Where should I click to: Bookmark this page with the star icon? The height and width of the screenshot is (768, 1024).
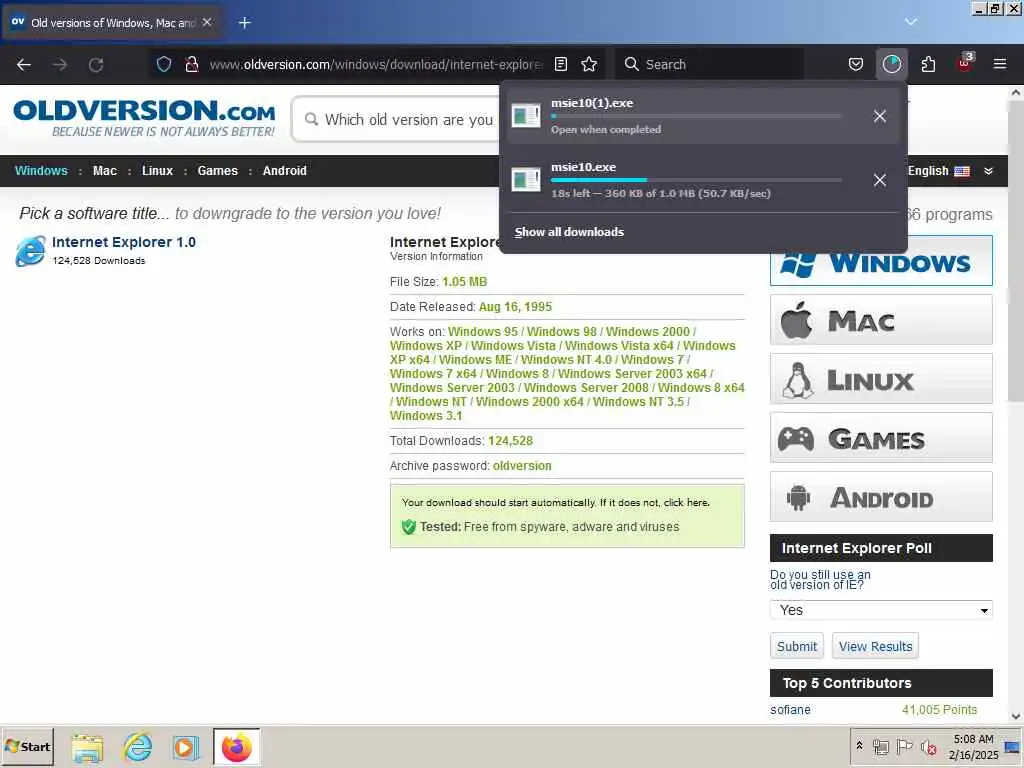[589, 64]
